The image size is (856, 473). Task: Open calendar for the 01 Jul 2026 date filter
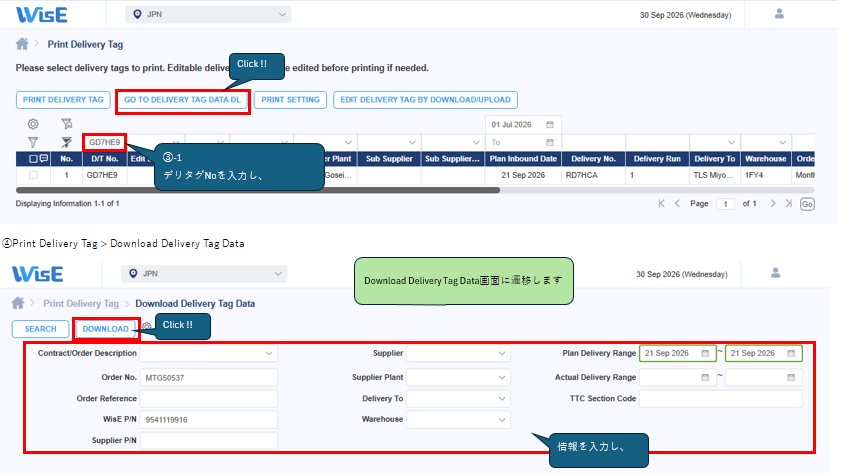tap(550, 125)
